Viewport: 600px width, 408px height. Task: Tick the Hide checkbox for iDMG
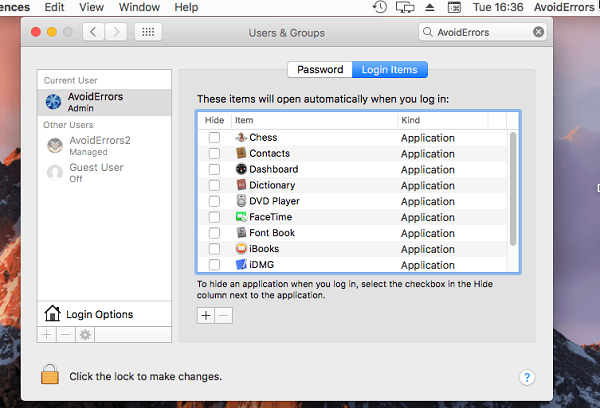[x=214, y=264]
